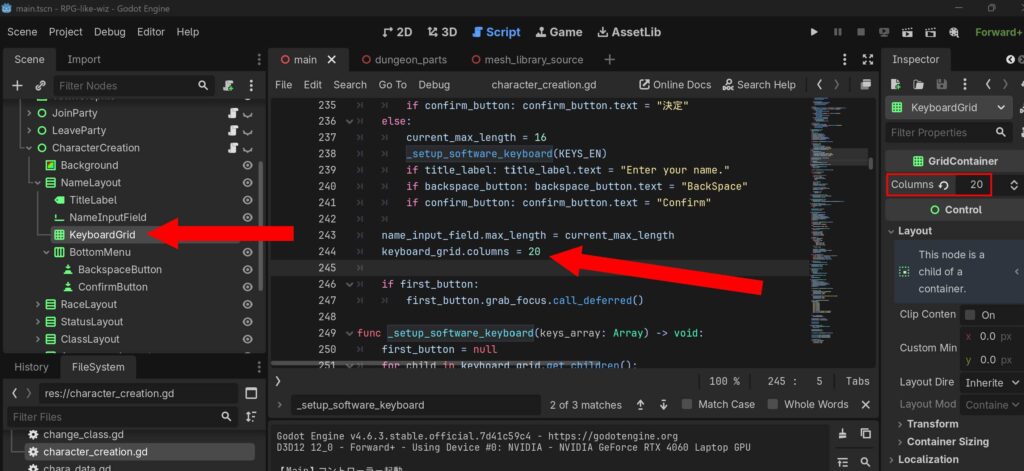The width and height of the screenshot is (1024, 471).
Task: Click the instantiate child scene link icon
Action: click(40, 86)
